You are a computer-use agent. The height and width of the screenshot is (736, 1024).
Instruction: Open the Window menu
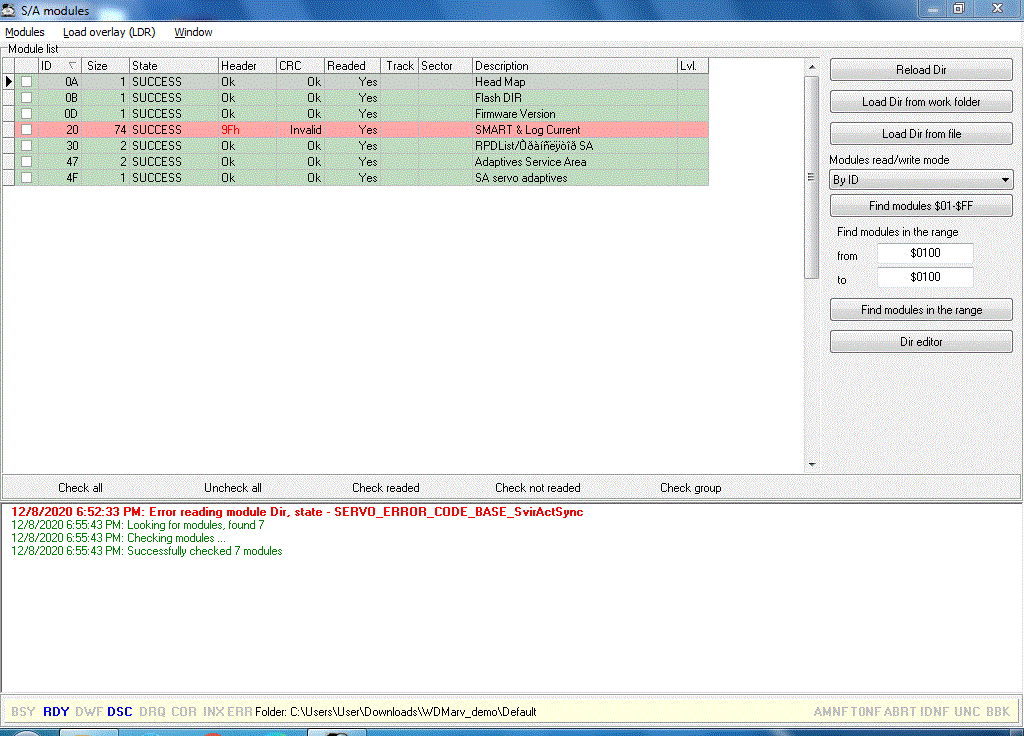[193, 32]
